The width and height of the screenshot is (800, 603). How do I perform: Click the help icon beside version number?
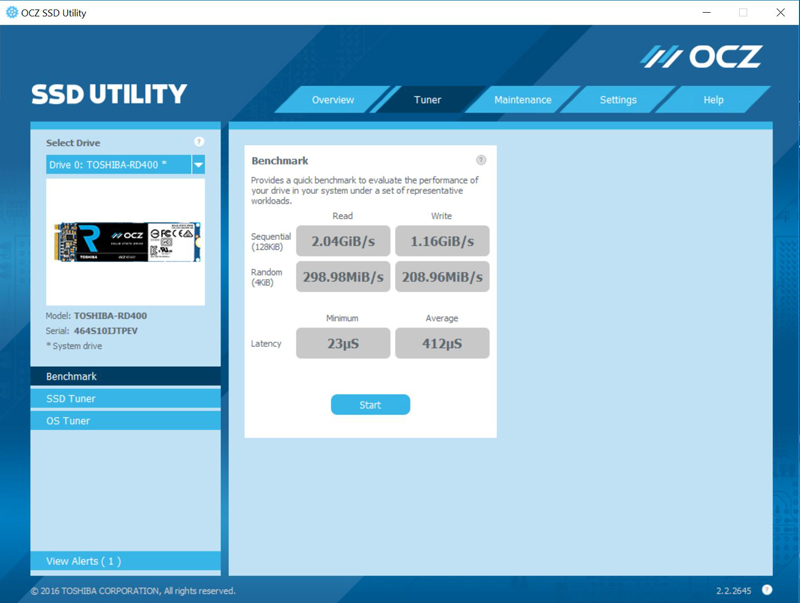[x=767, y=590]
